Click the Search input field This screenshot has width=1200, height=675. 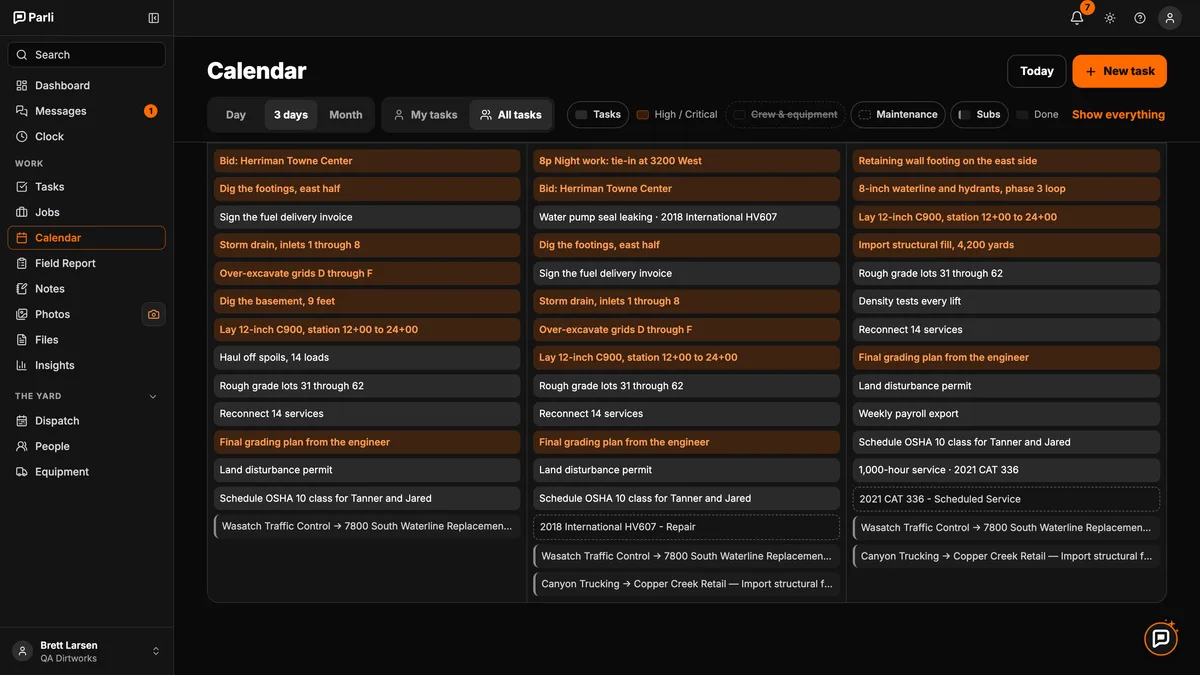tap(86, 55)
